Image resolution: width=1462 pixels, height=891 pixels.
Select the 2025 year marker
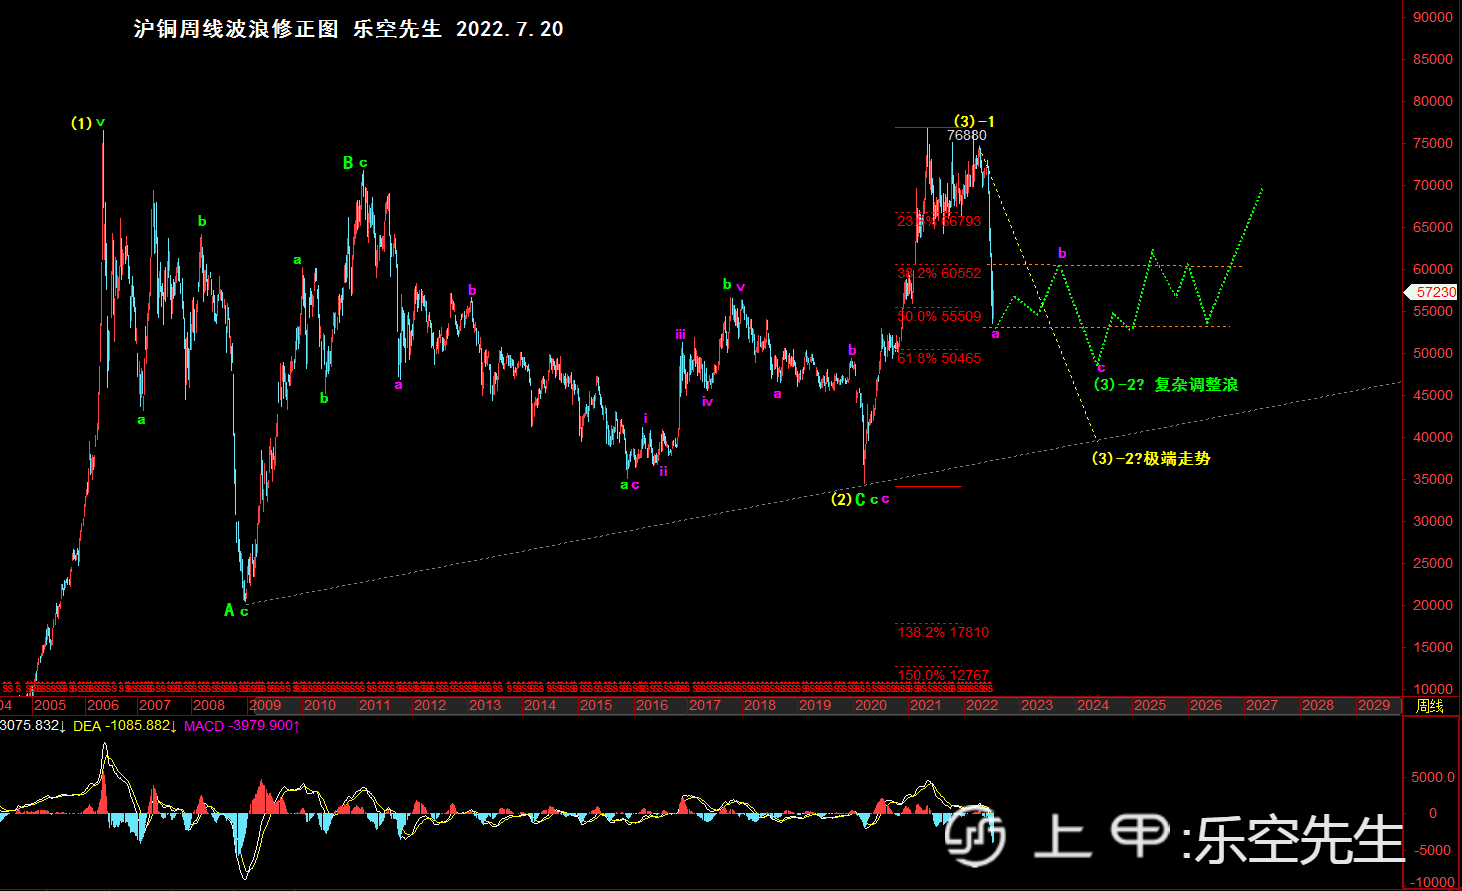pos(1150,705)
